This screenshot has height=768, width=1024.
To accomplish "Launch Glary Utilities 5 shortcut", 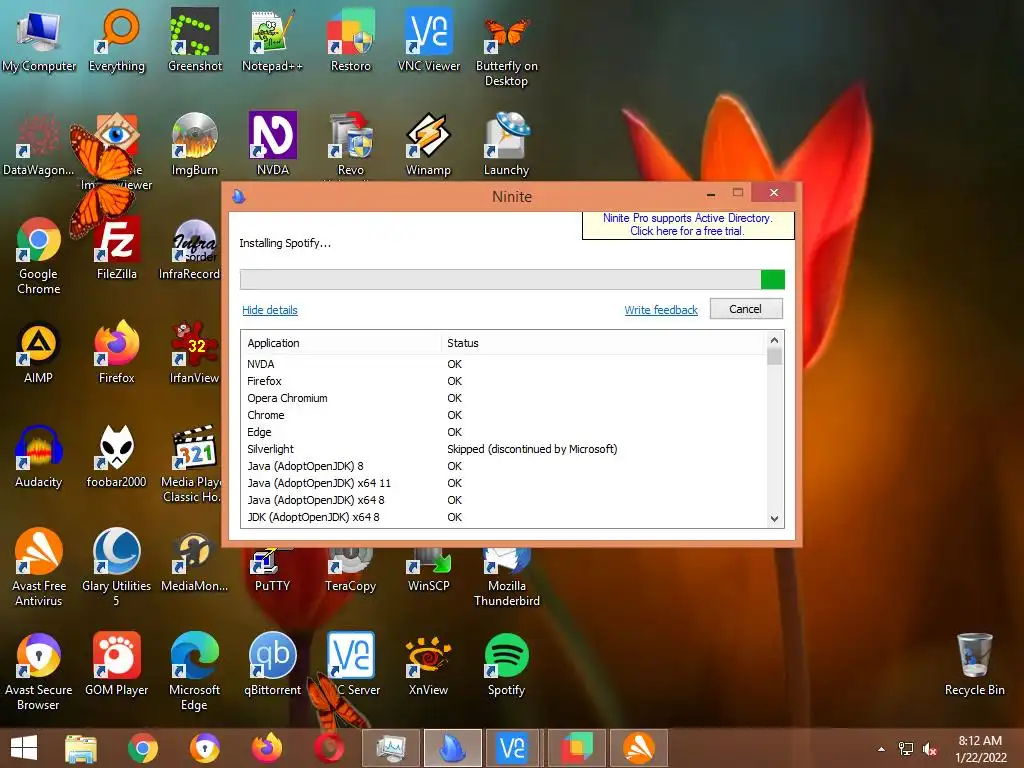I will pos(116,567).
